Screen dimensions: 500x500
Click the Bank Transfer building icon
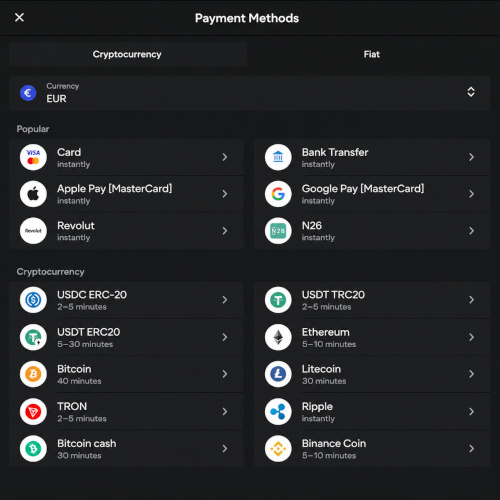278,157
